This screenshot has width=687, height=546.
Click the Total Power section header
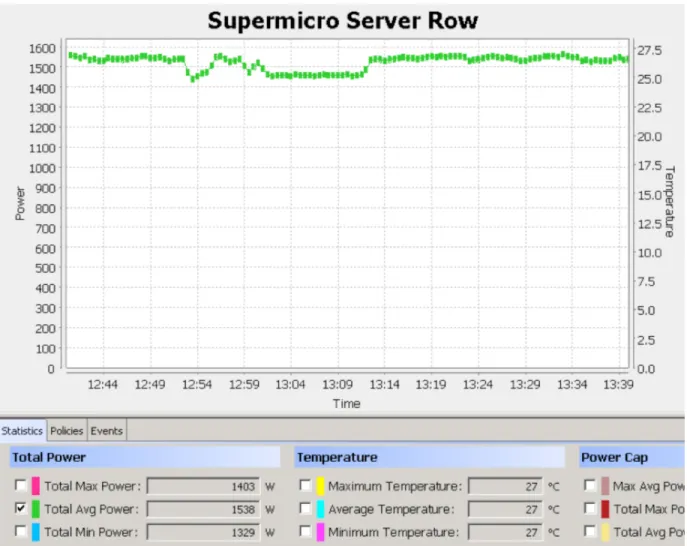click(x=145, y=457)
